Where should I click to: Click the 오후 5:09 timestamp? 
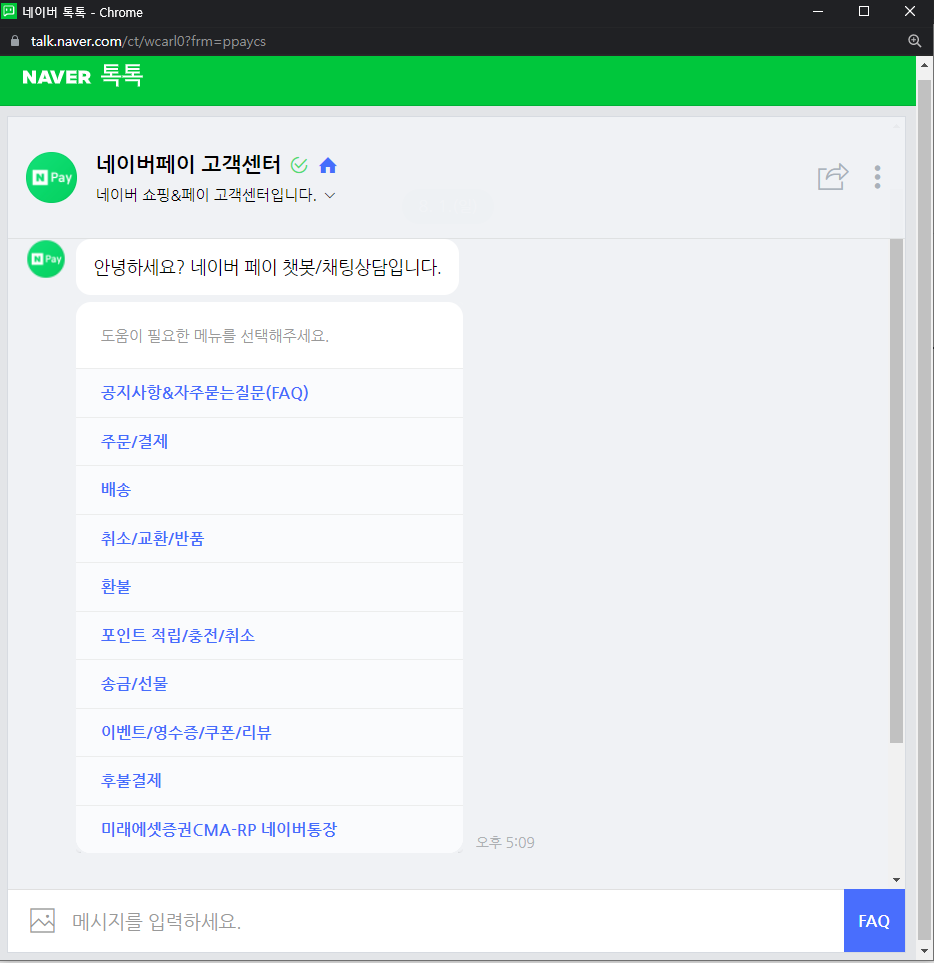(x=505, y=843)
